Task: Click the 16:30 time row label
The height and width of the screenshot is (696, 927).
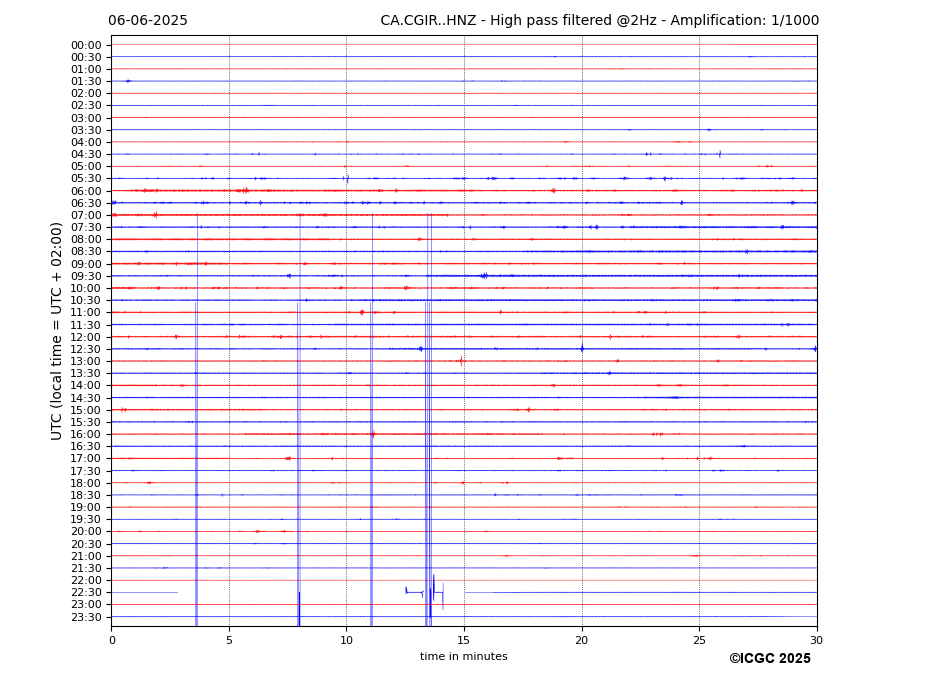Action: 86,446
